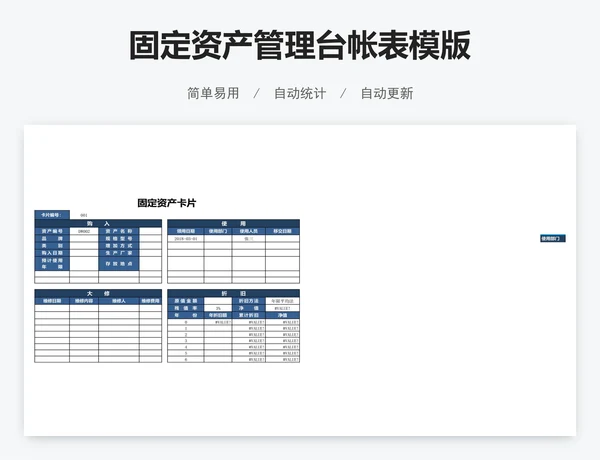This screenshot has height=460, width=600.
Task: Select the 使用 section header
Action: pyautogui.click(x=233, y=223)
